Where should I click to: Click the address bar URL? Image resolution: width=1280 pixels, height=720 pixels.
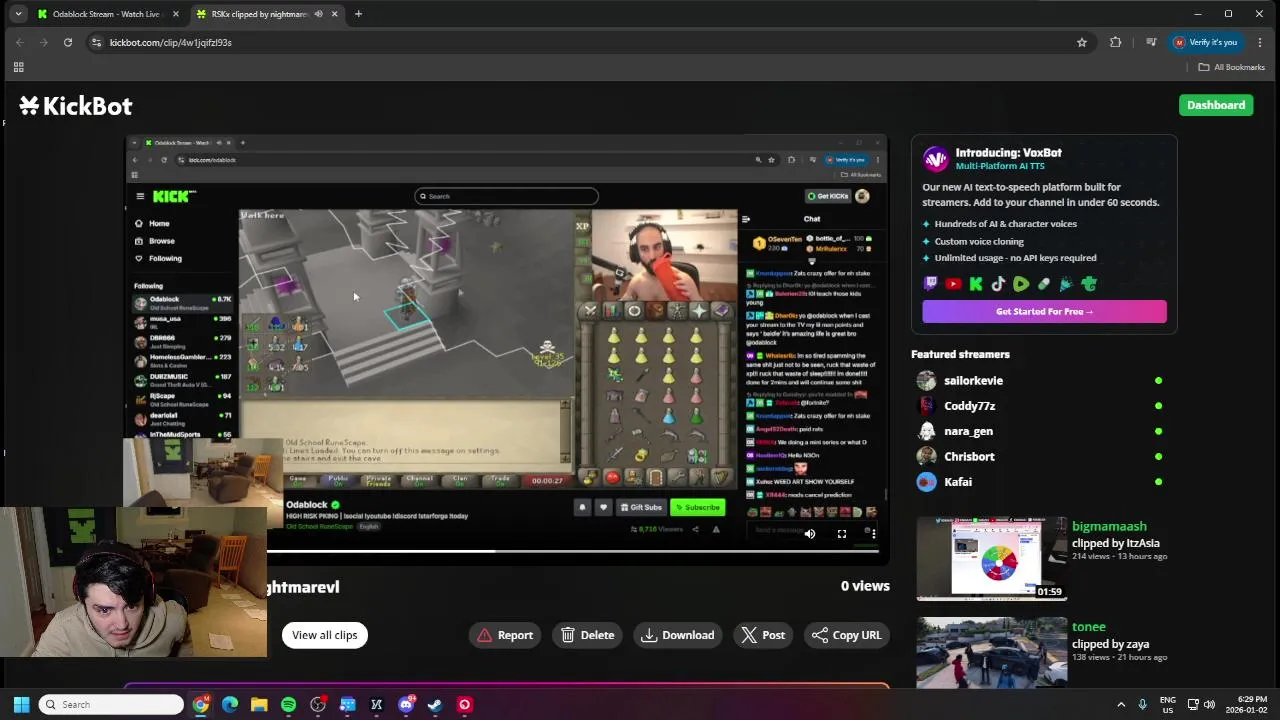170,43
